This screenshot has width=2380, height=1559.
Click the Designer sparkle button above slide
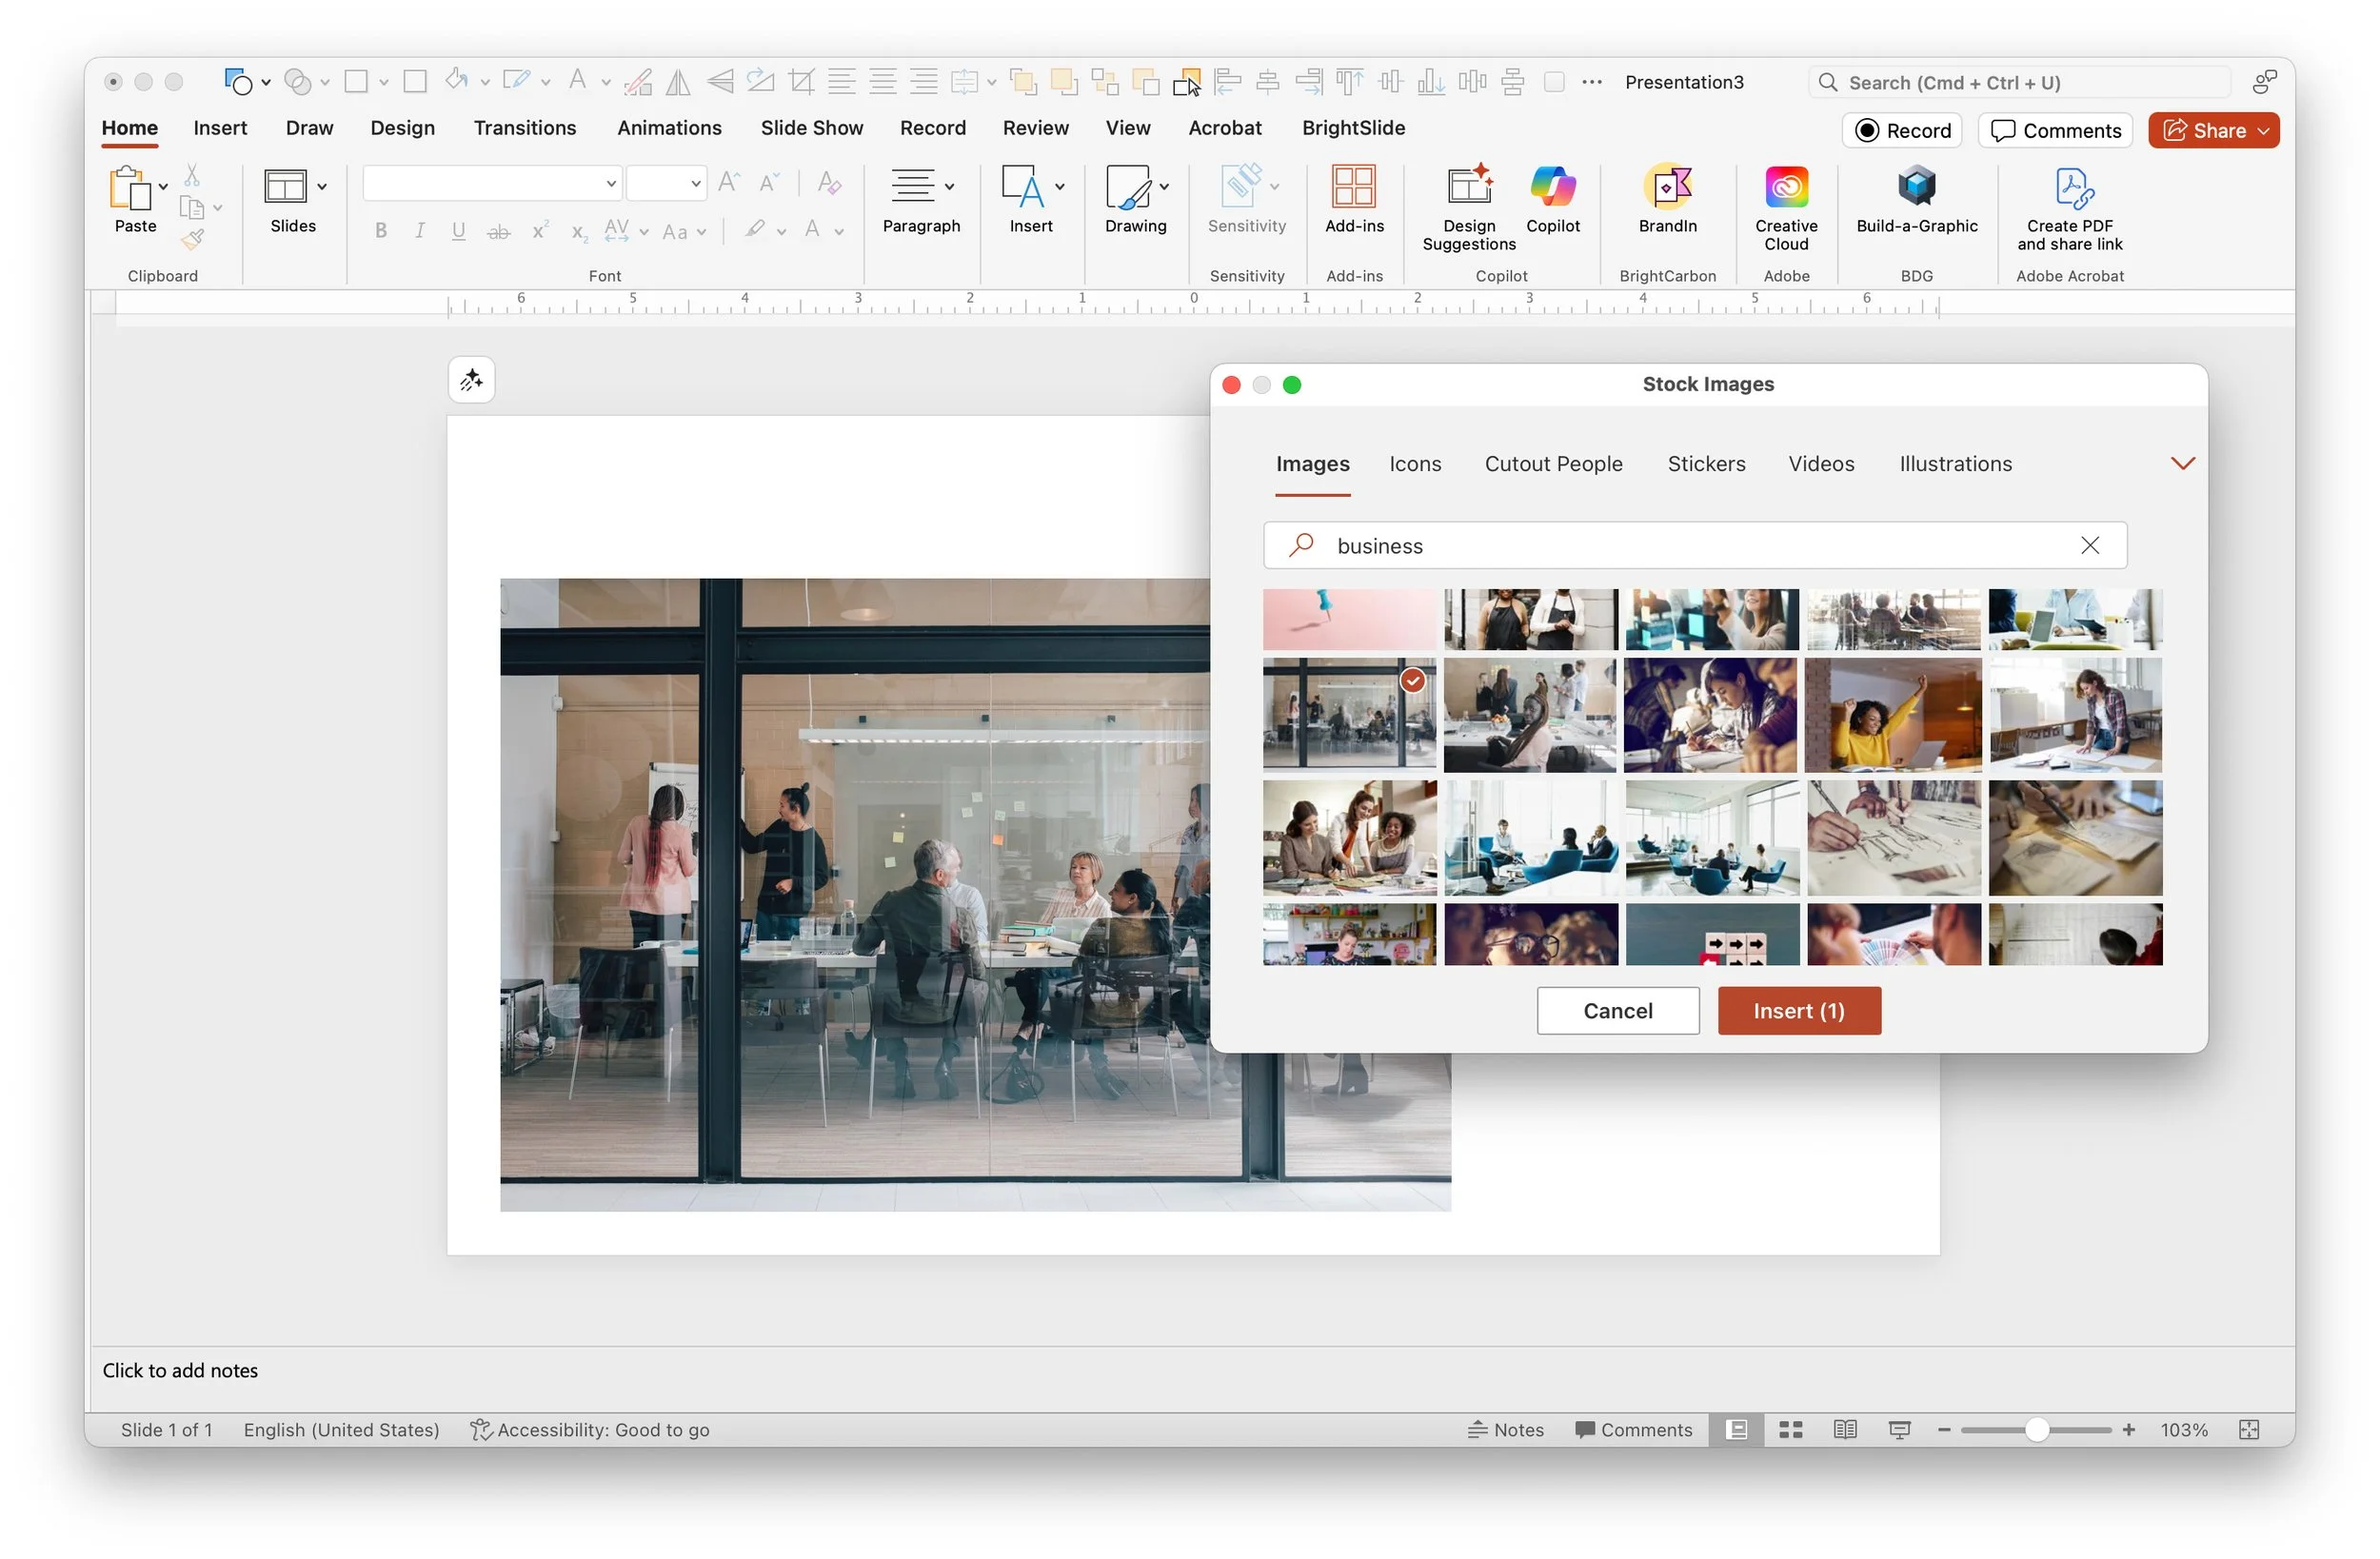tap(471, 380)
